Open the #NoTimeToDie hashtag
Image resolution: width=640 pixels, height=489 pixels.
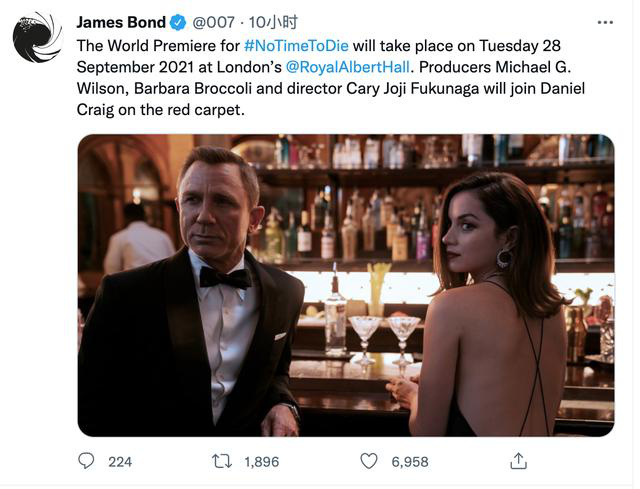coord(297,48)
